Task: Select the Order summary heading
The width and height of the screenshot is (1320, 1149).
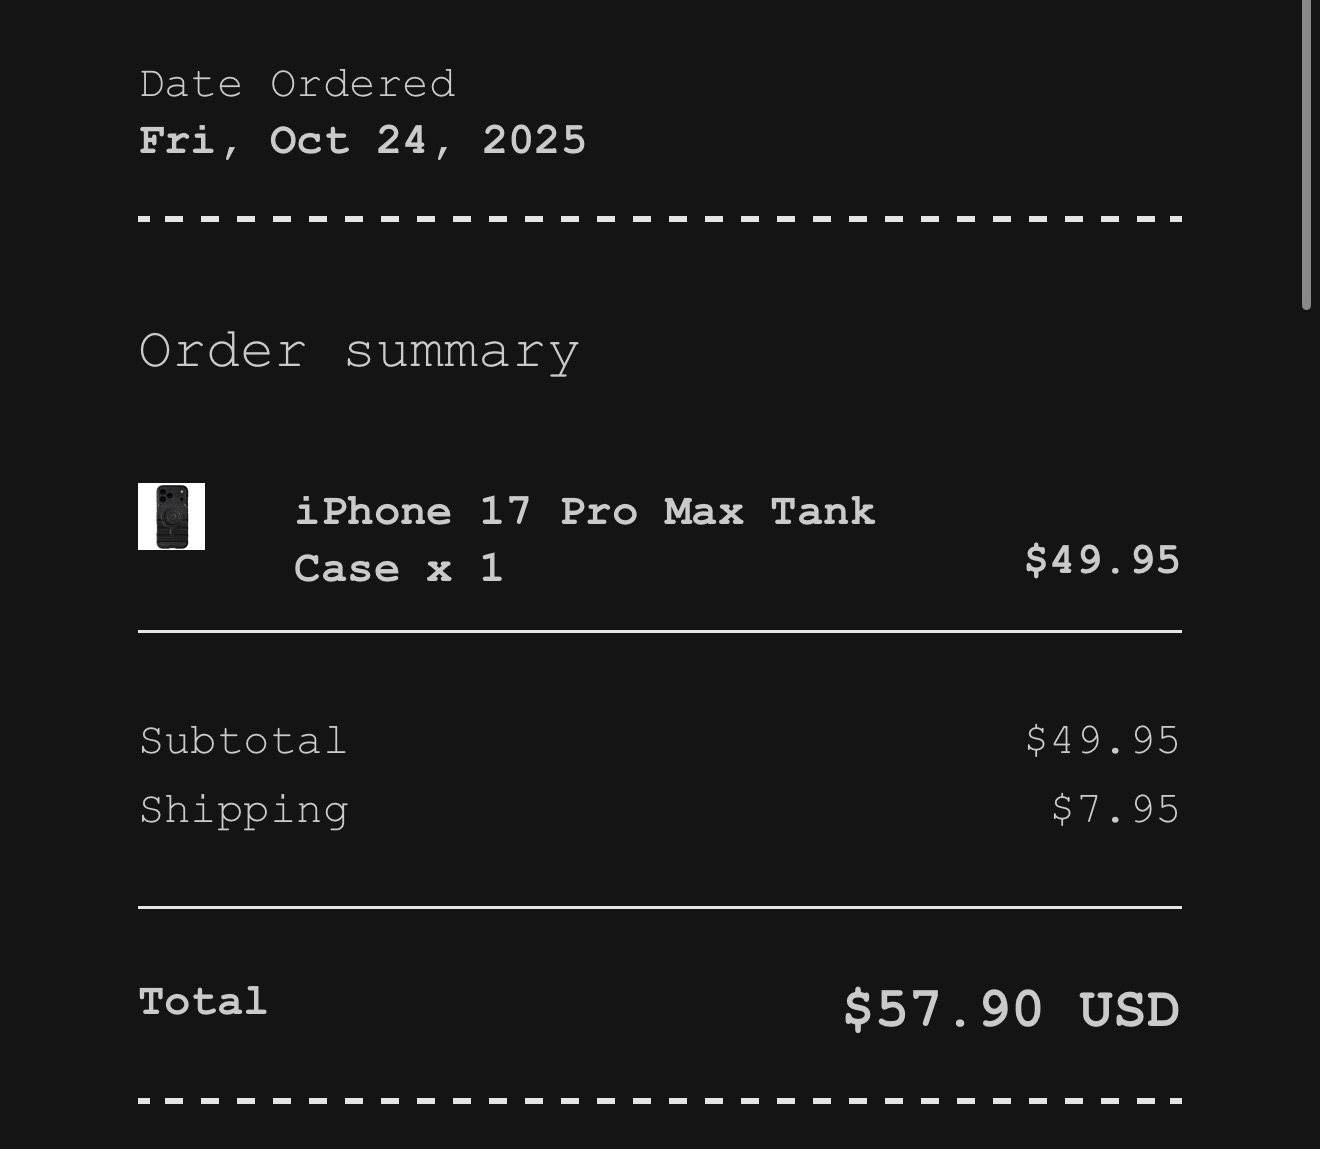Action: coord(359,352)
